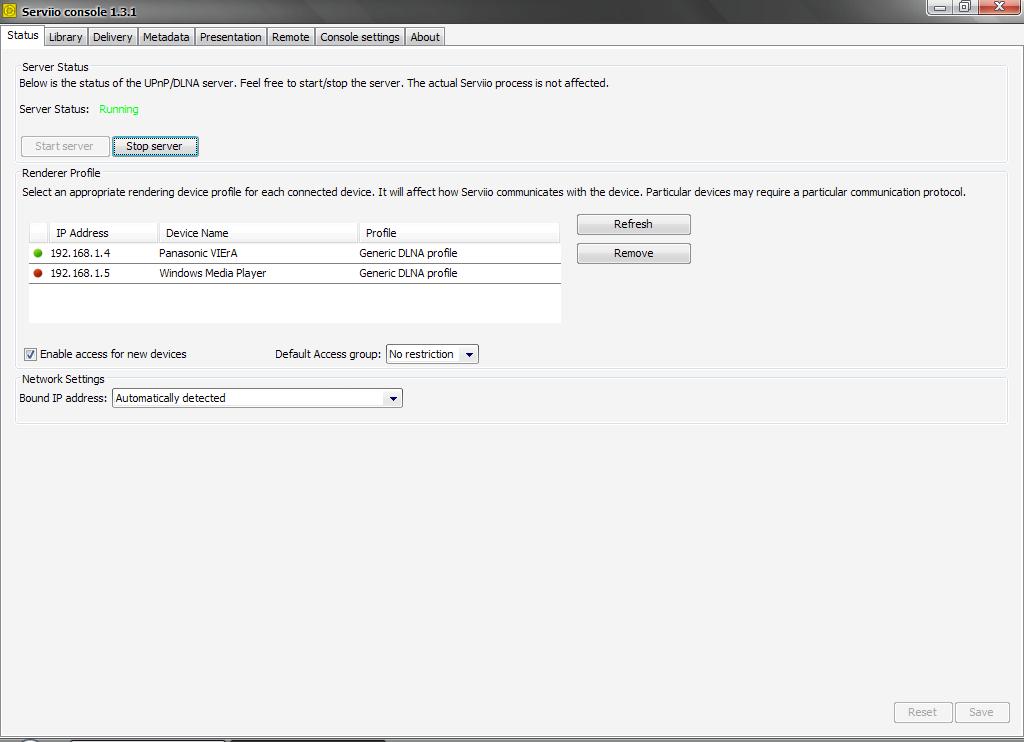This screenshot has width=1024, height=742.
Task: Toggle Enable access for new devices checkbox
Action: click(31, 354)
